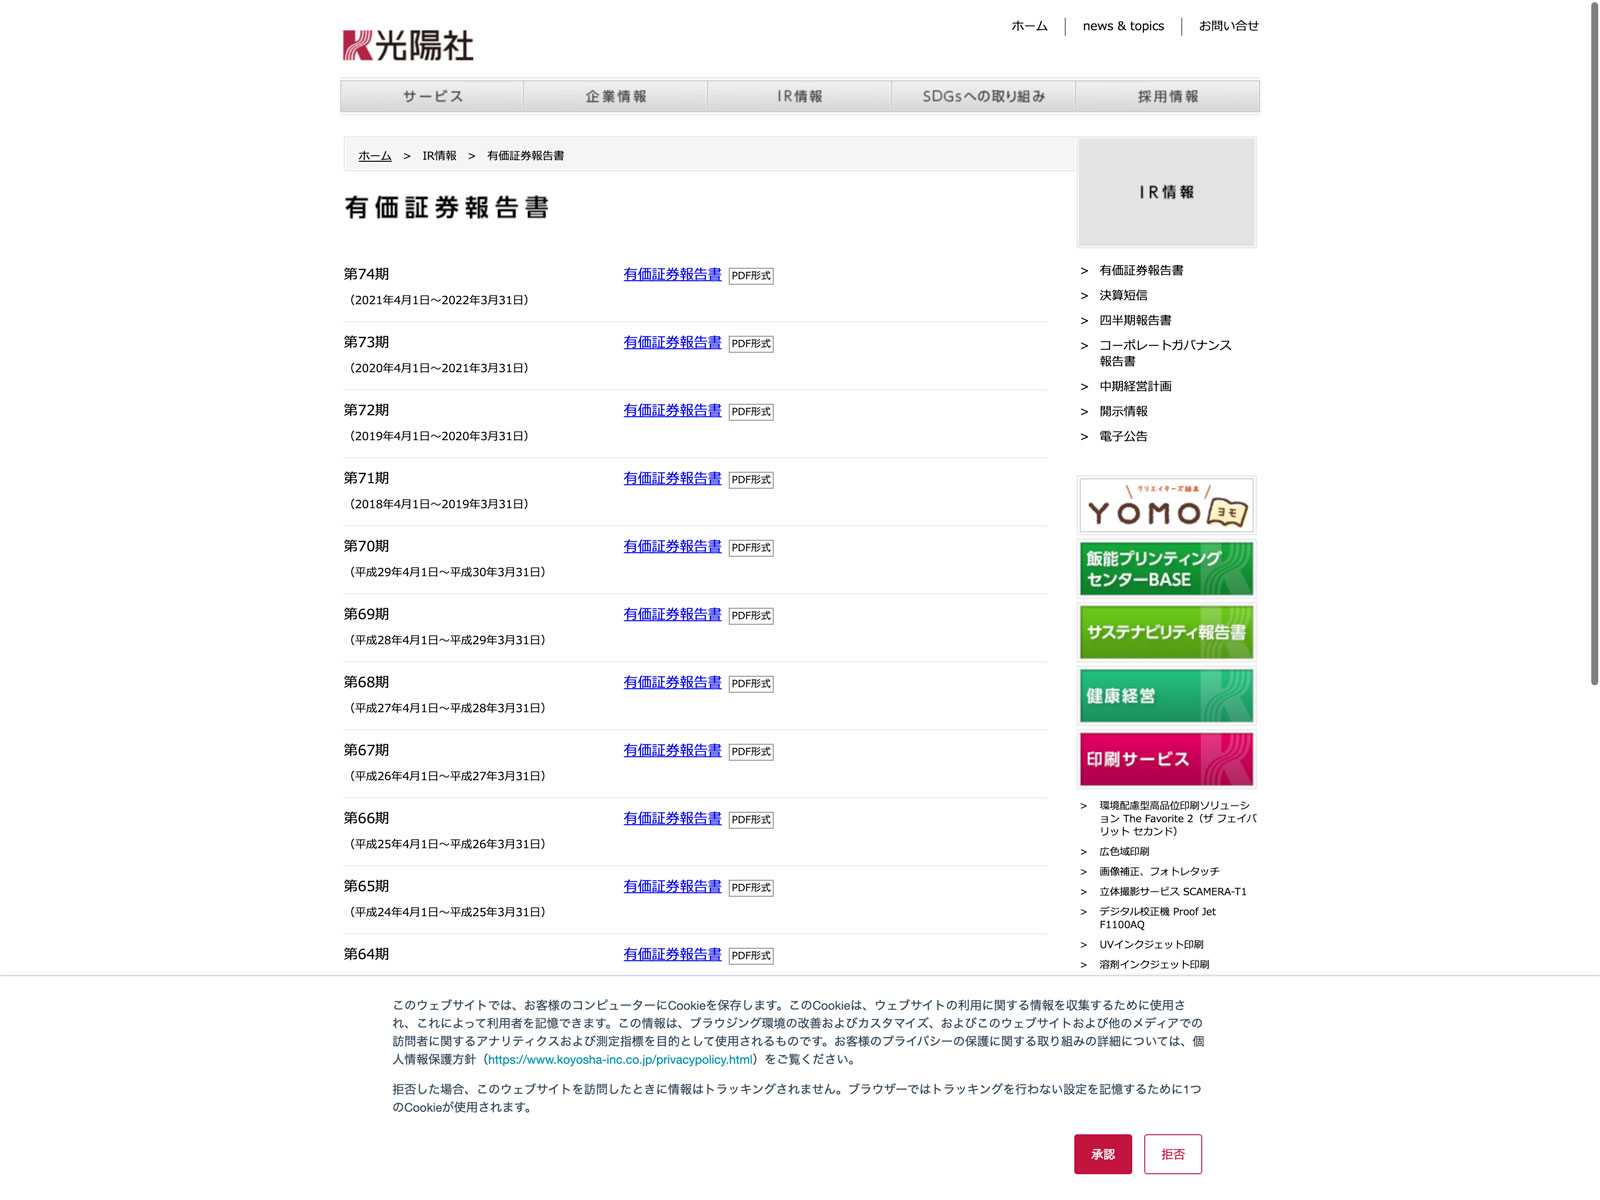The height and width of the screenshot is (1200, 1600).
Task: Click PDF形式 badge for 第70期
Action: pos(751,548)
